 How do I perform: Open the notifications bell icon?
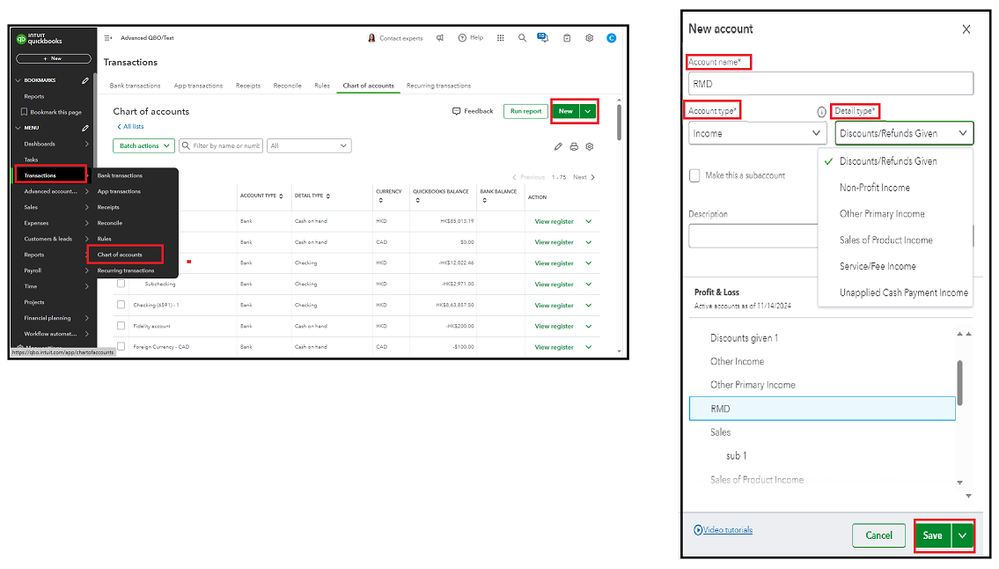click(x=543, y=38)
